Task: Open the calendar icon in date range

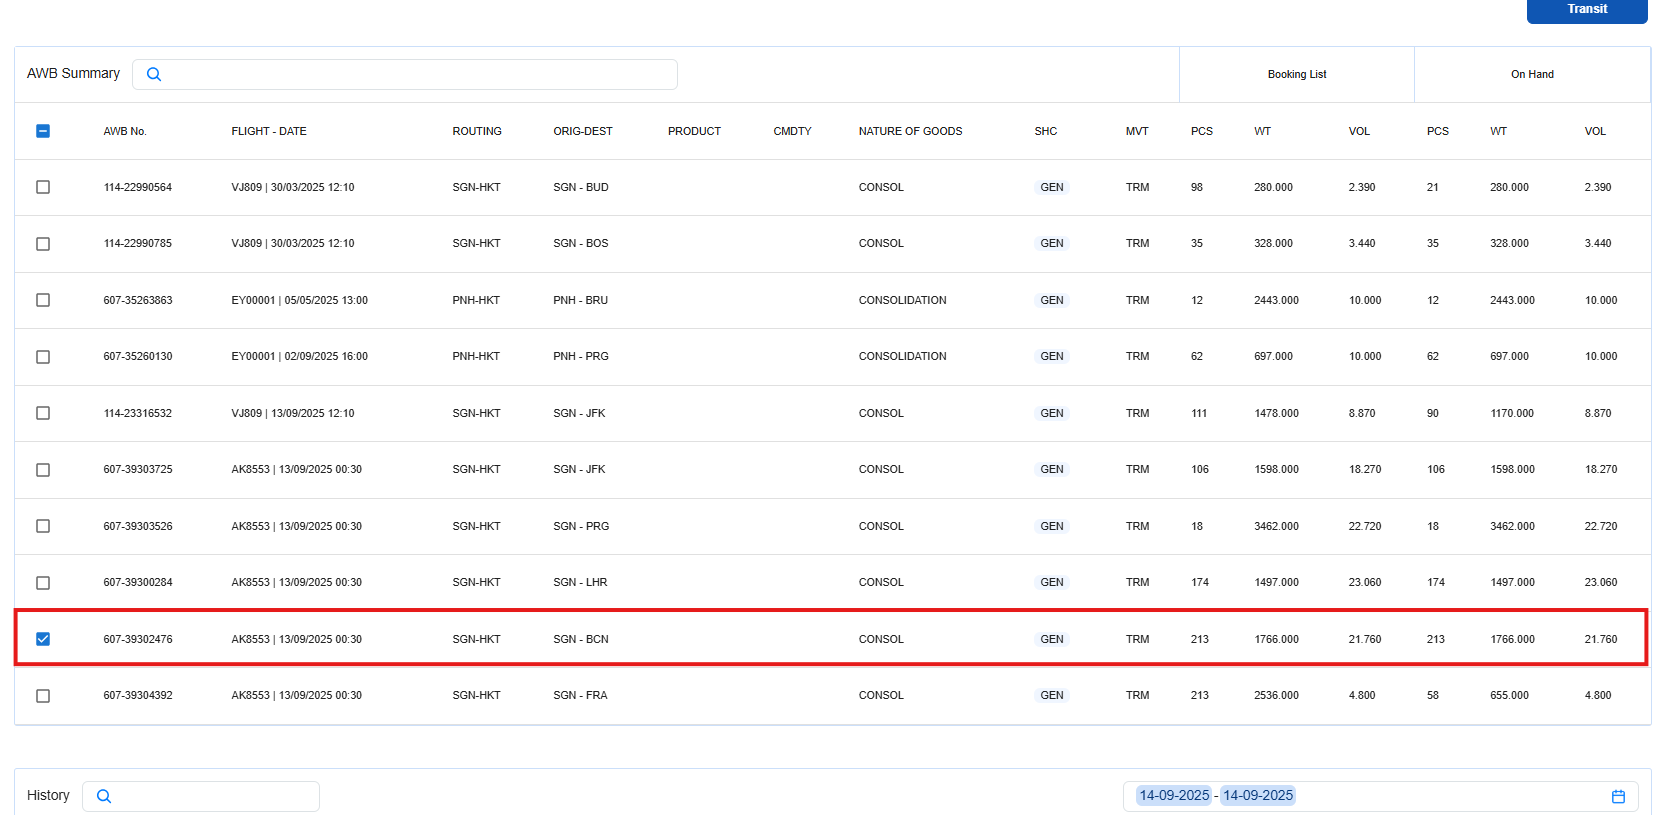Action: coord(1618,796)
